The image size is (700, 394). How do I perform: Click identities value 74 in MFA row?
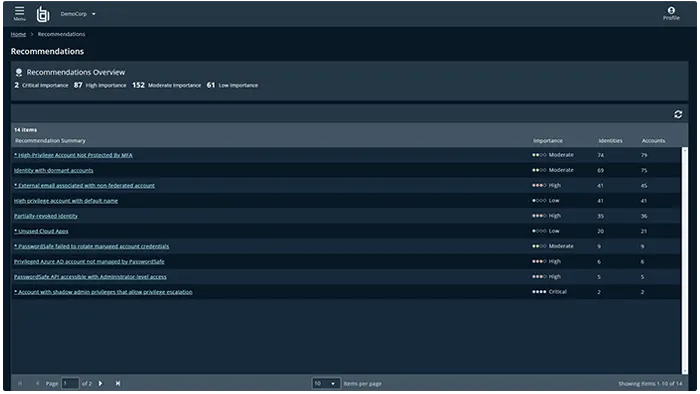600,155
